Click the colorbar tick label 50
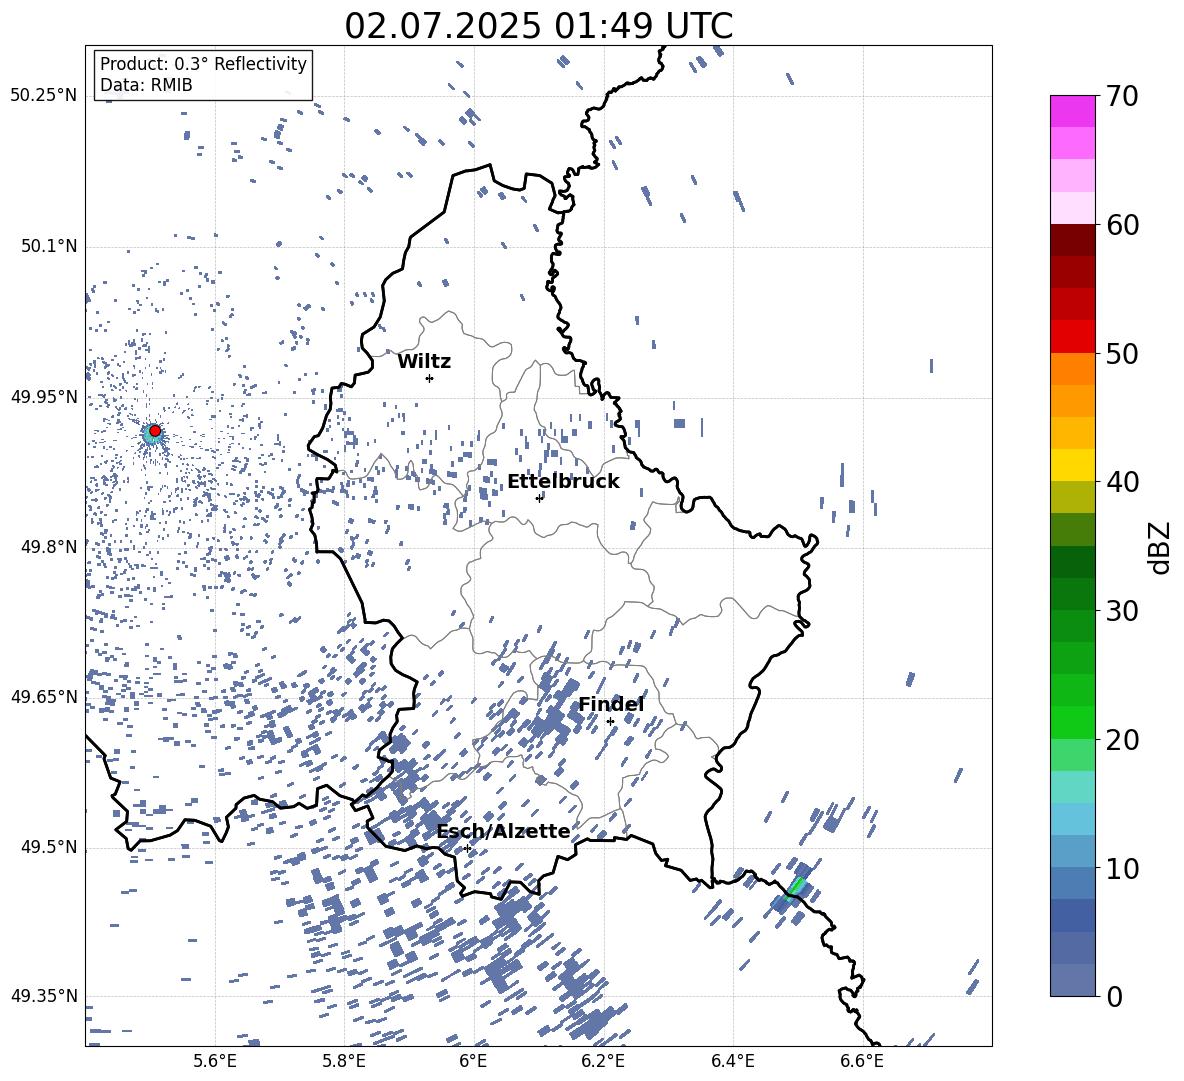This screenshot has width=1184, height=1081. [1122, 353]
